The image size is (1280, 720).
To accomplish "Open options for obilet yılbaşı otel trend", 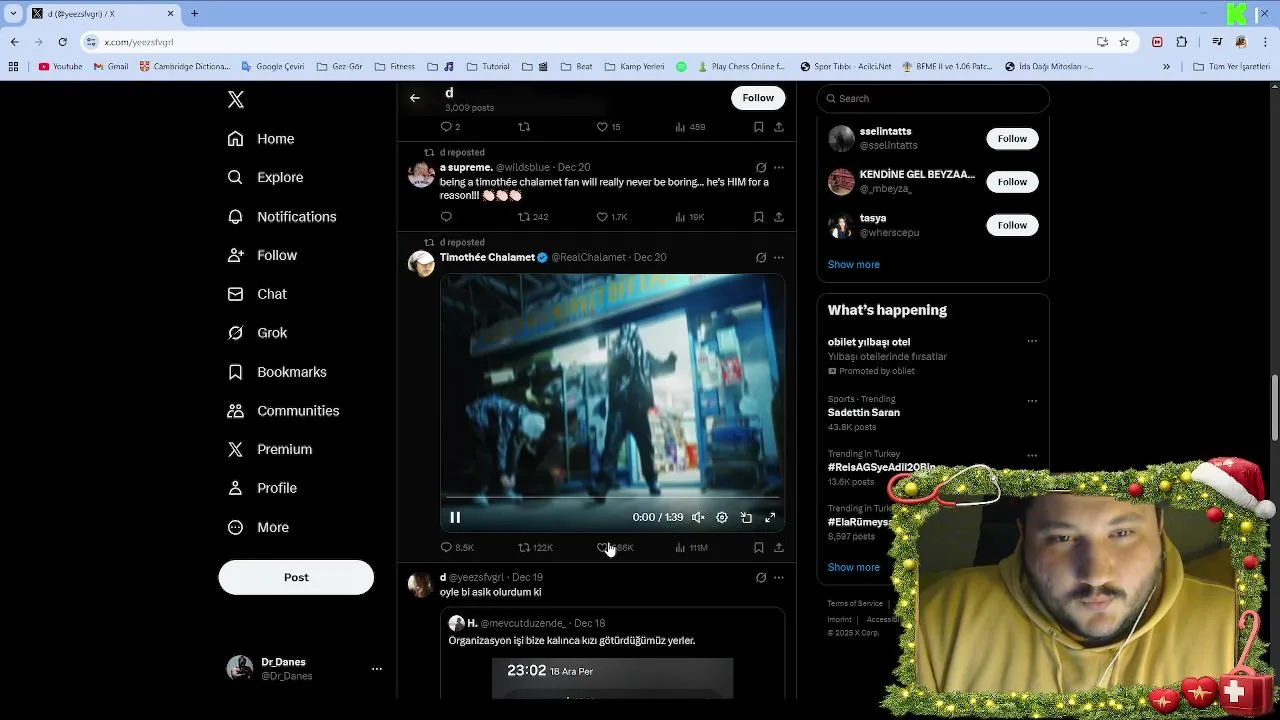I will (1032, 341).
